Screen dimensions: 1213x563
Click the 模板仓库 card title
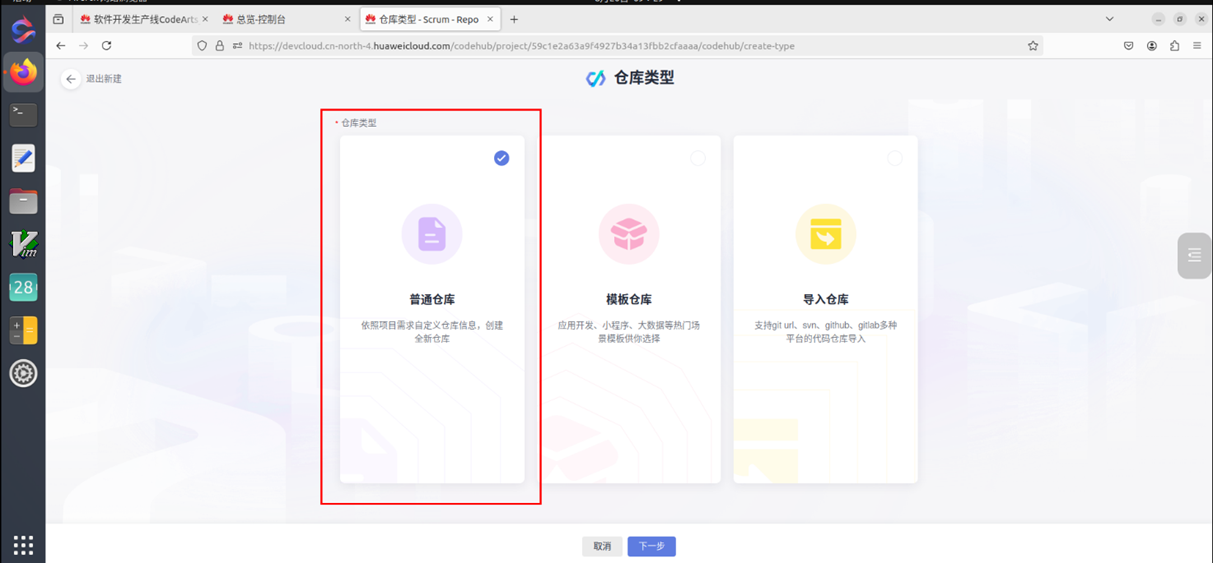pos(629,299)
